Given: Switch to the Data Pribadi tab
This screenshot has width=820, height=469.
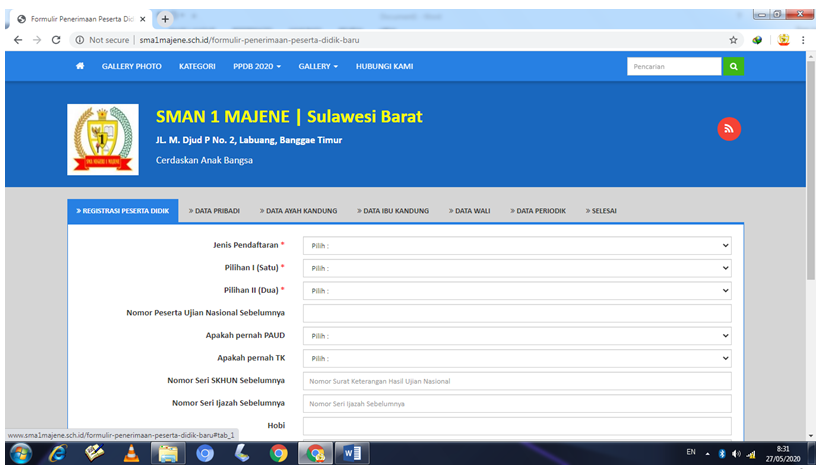Looking at the screenshot, I should [x=214, y=211].
